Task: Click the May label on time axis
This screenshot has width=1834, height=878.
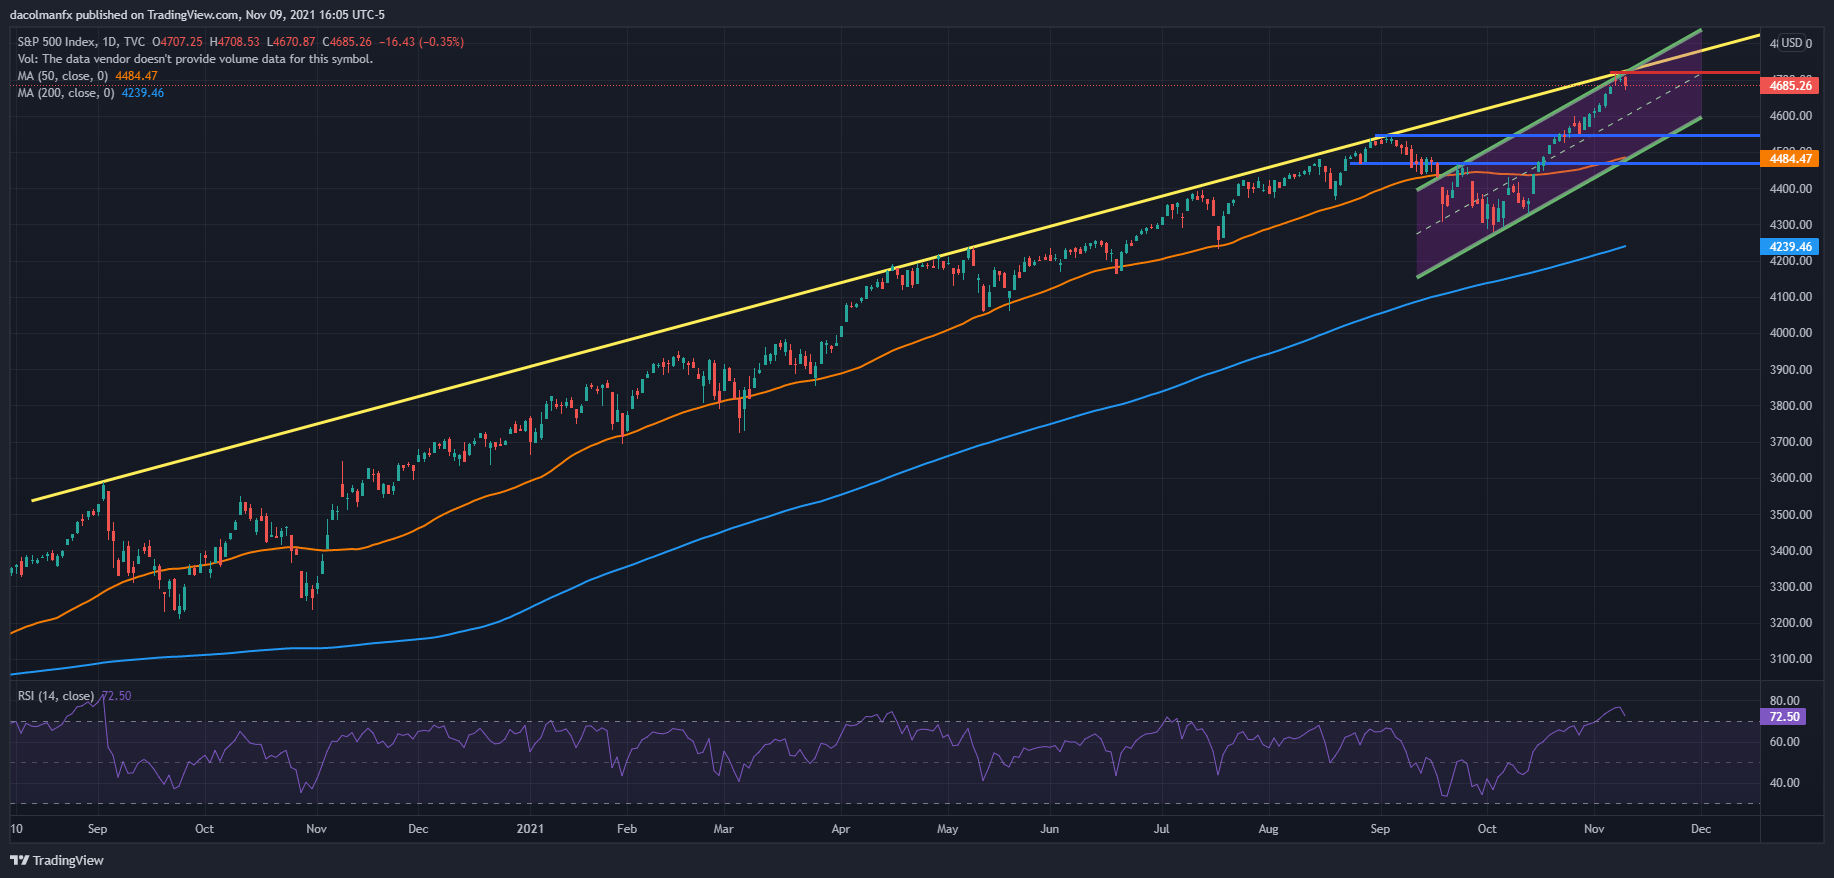Action: (x=948, y=829)
